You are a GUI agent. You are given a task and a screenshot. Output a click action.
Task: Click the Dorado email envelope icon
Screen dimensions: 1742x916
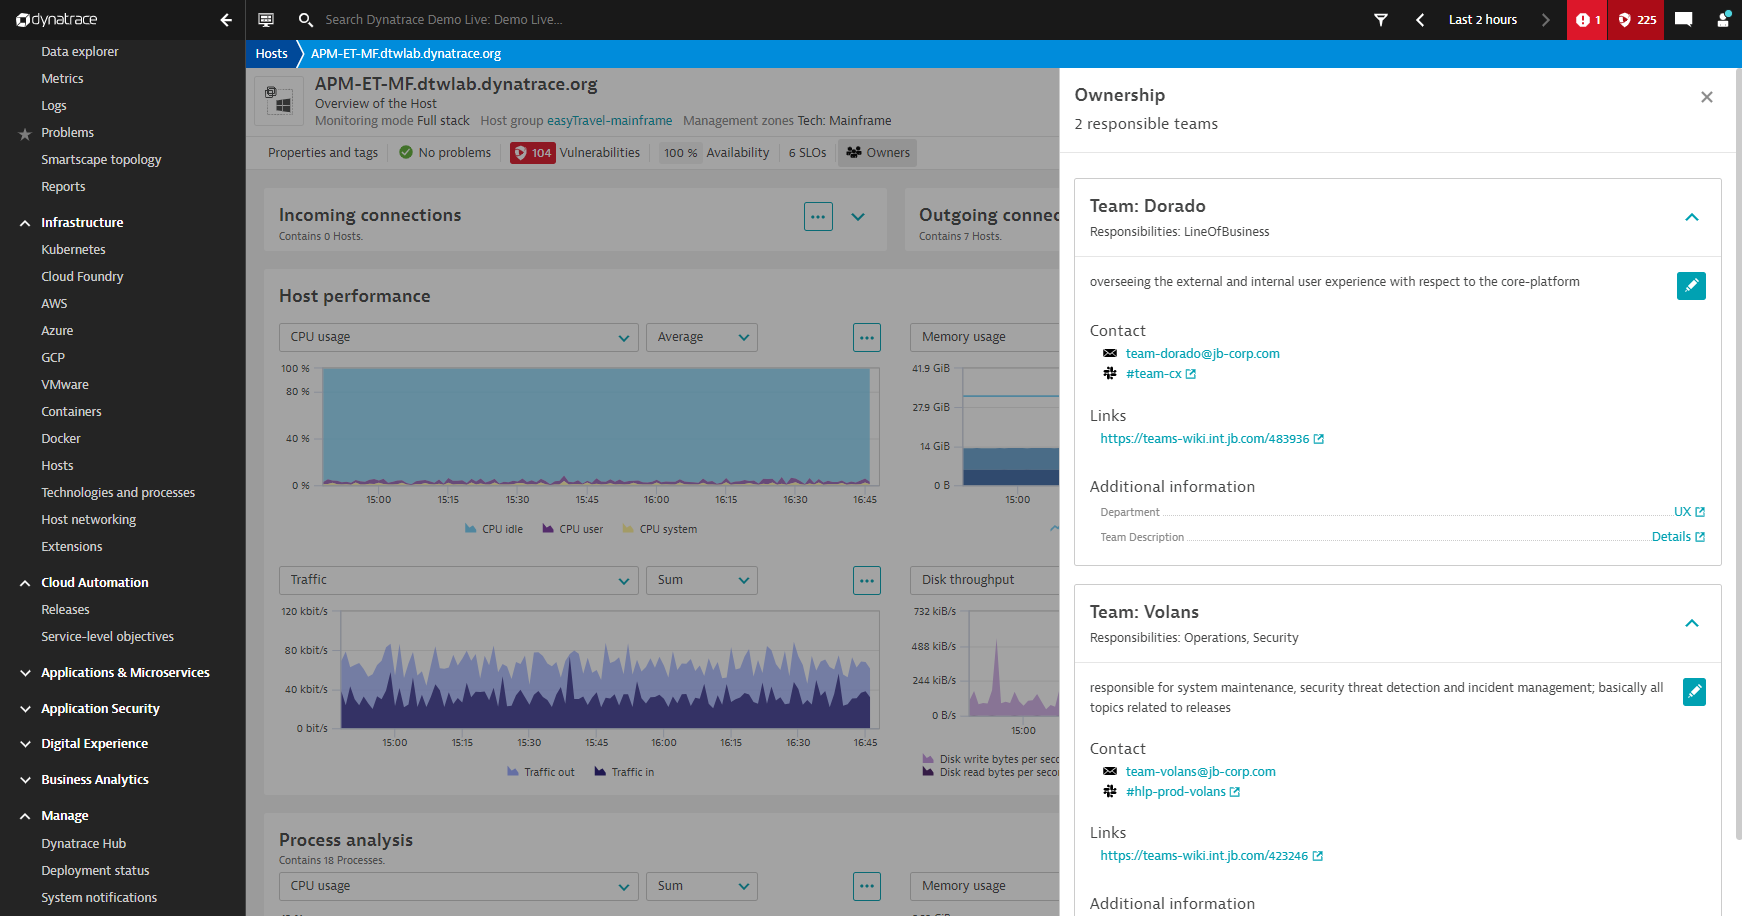pos(1110,353)
